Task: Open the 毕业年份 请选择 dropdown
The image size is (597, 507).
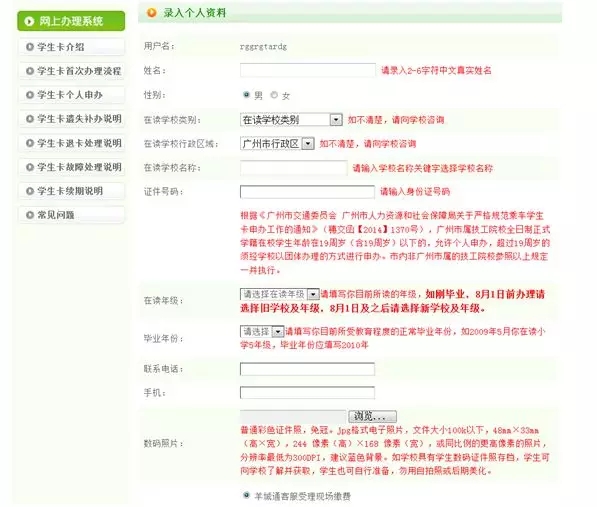Action: [262, 332]
